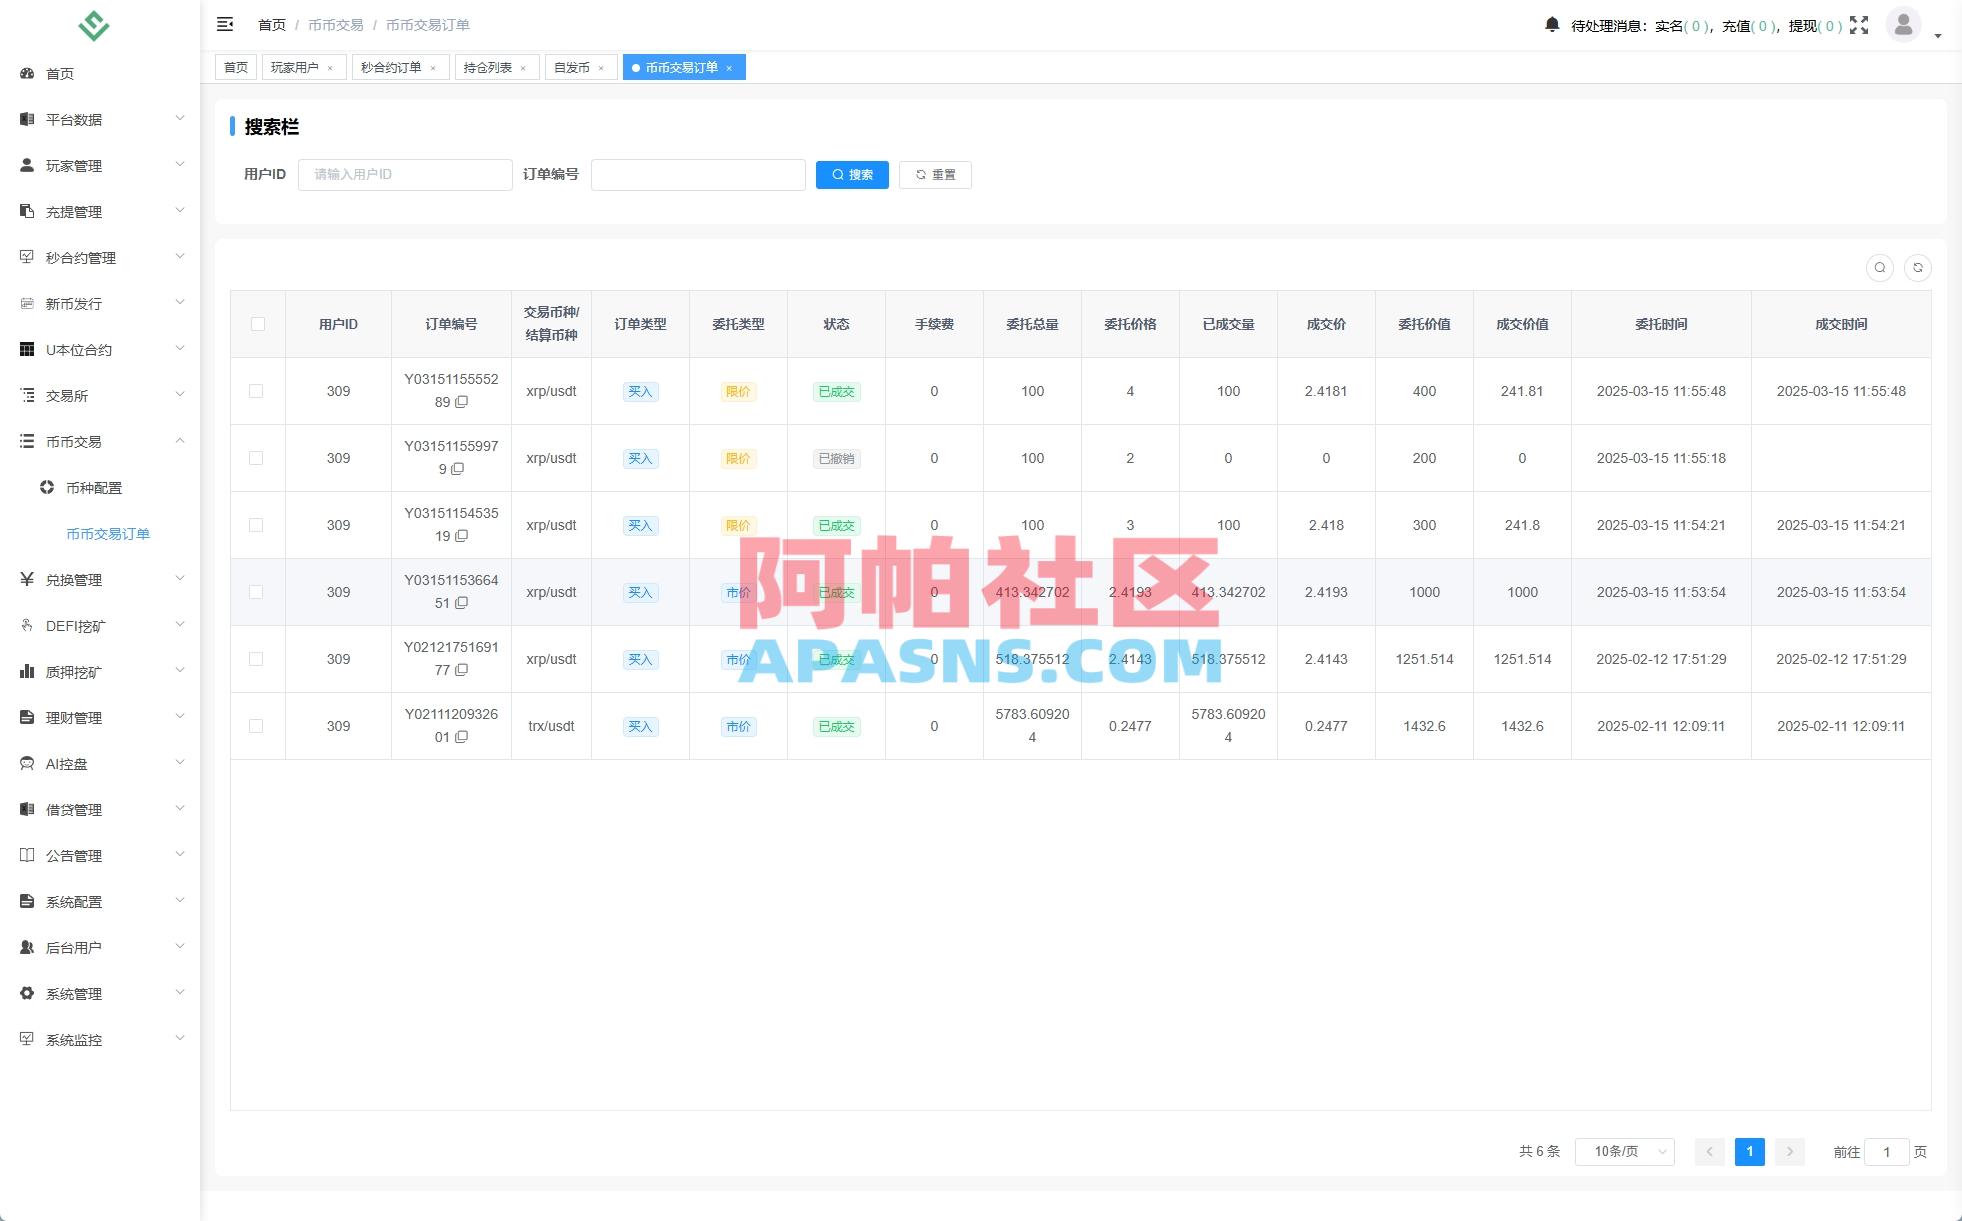Select the AI控盘 sidebar icon
1962x1221 pixels.
point(27,763)
